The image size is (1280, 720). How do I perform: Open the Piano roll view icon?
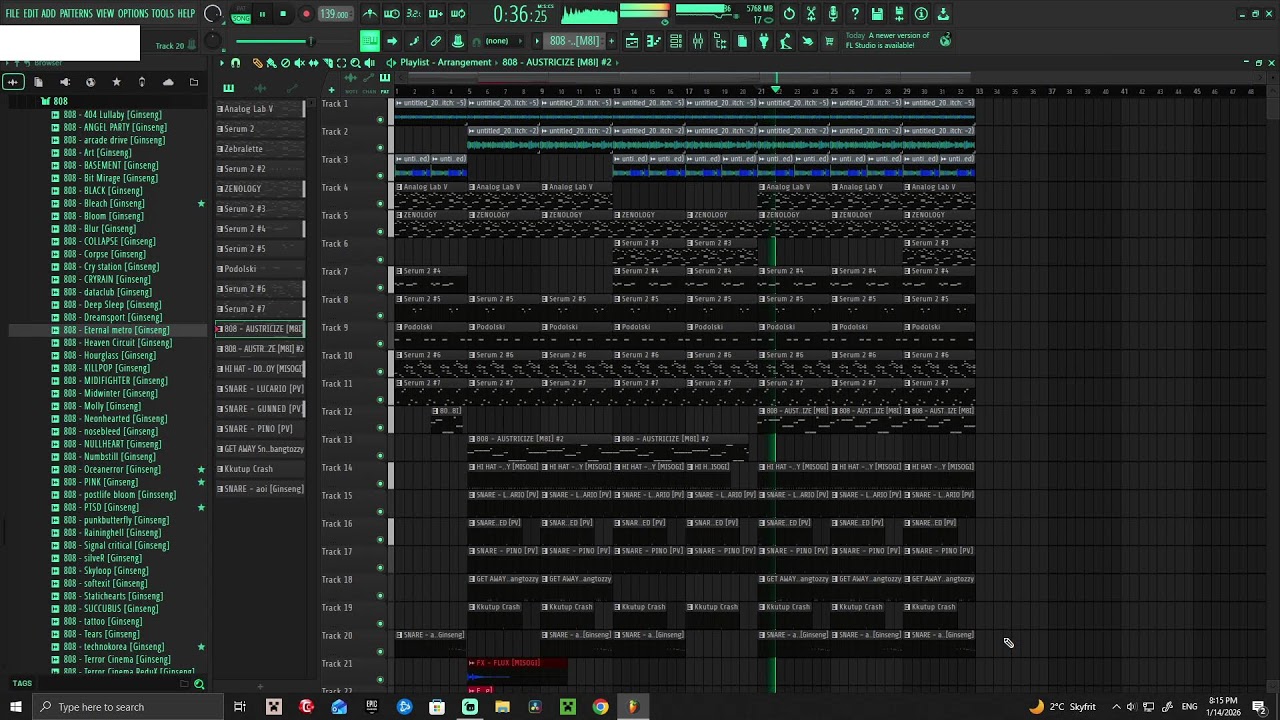[x=654, y=41]
